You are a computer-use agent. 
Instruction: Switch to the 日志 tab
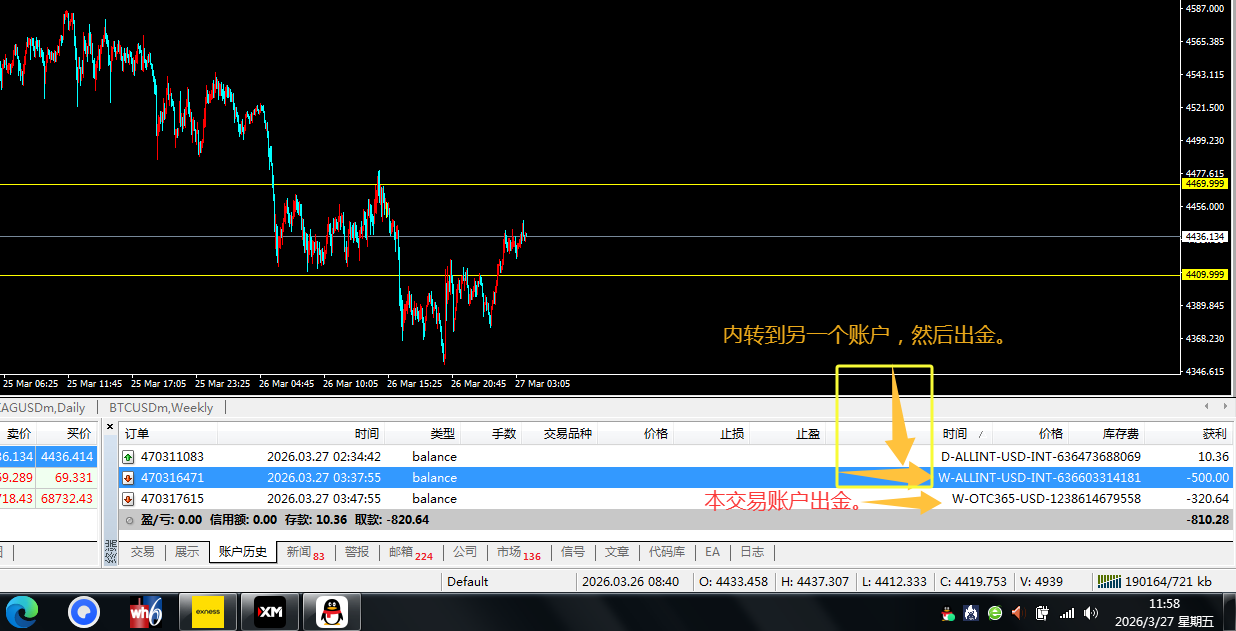[751, 552]
